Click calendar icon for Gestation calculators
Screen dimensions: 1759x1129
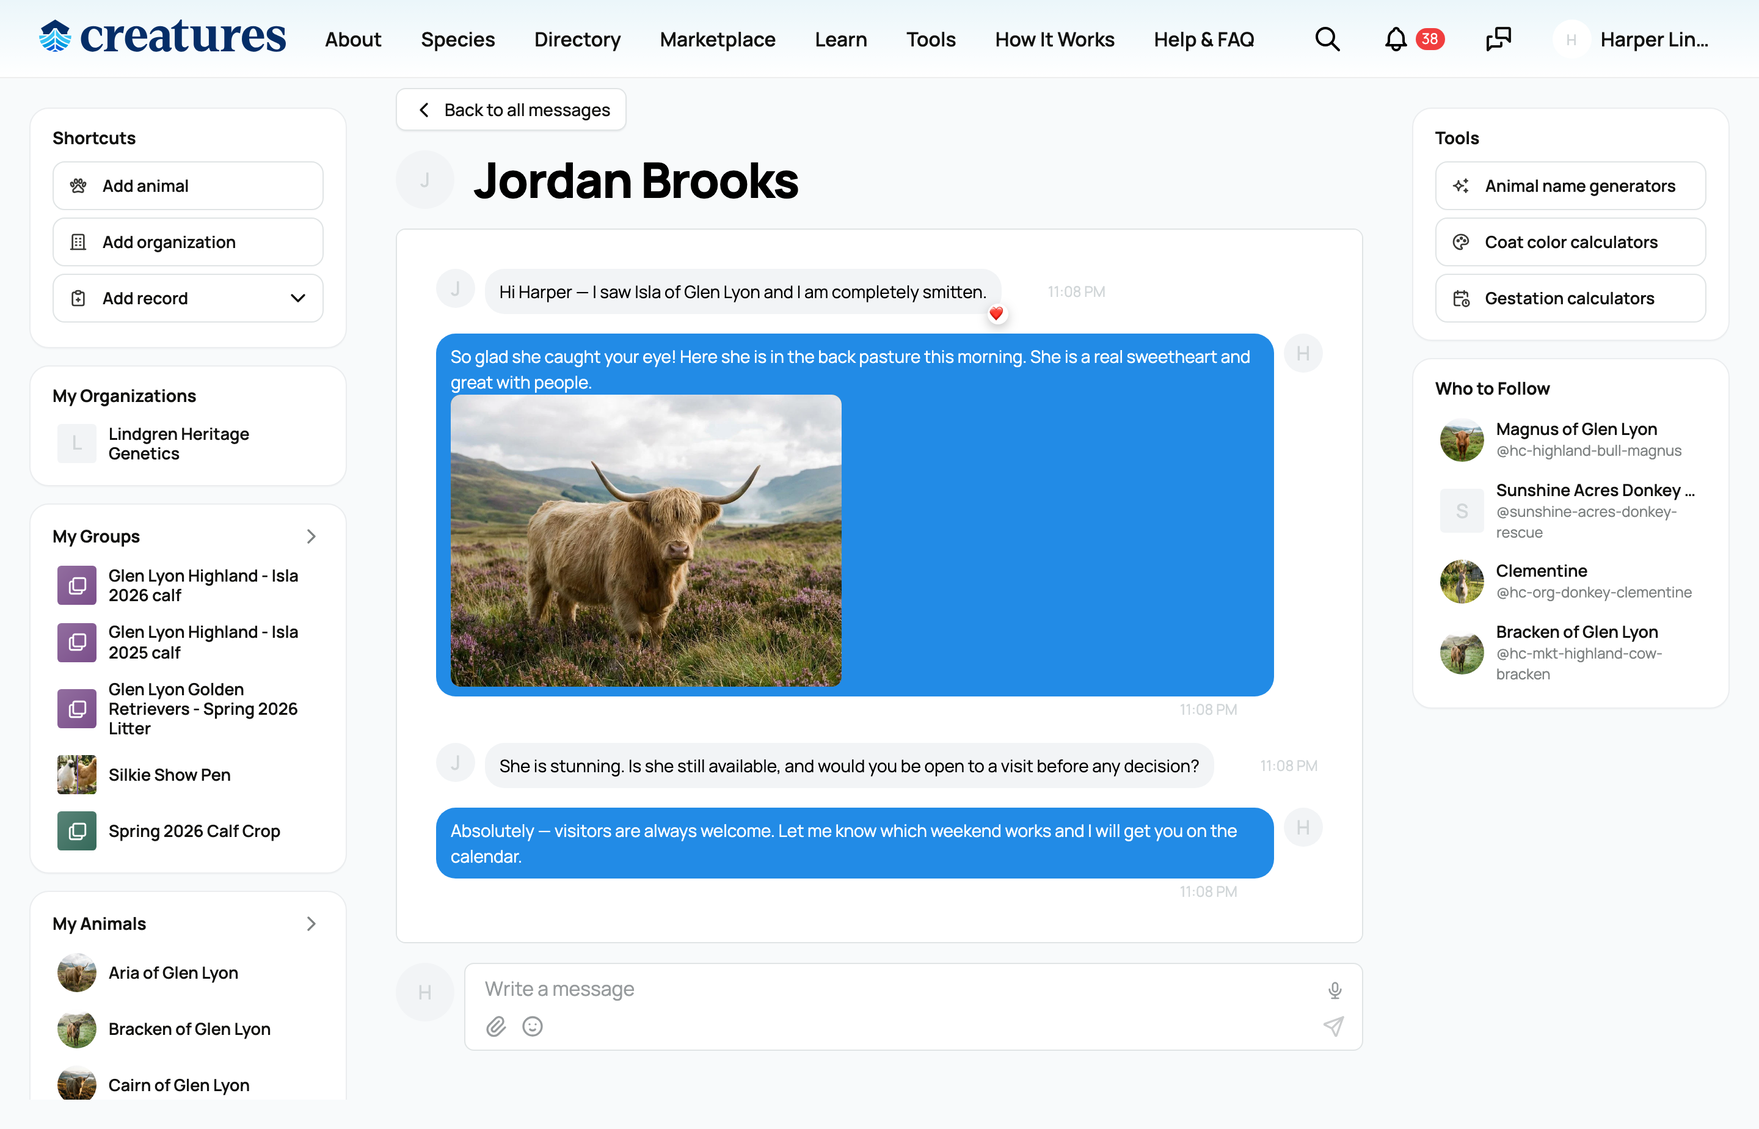point(1461,298)
